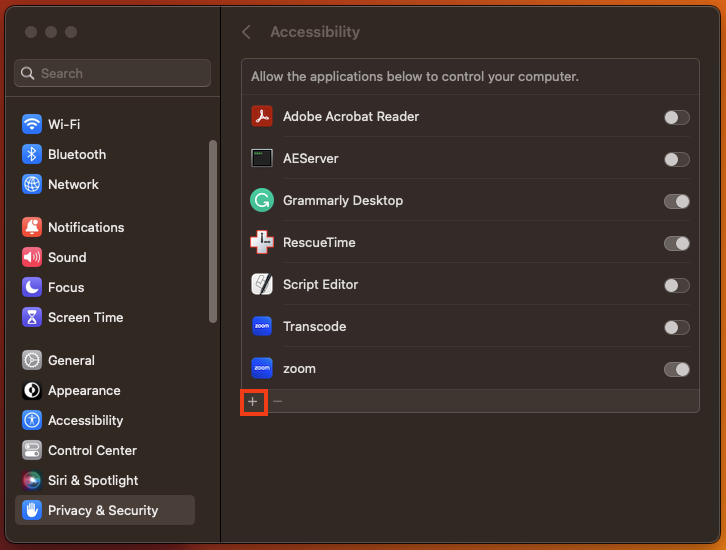This screenshot has height=550, width=726.
Task: Select the AEServer row label
Action: [x=311, y=158]
